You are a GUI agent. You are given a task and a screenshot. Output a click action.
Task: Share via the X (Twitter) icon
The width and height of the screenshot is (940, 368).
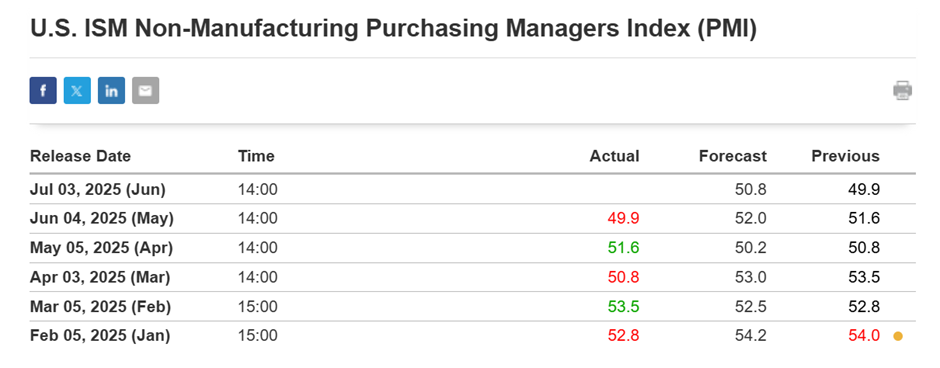[77, 91]
